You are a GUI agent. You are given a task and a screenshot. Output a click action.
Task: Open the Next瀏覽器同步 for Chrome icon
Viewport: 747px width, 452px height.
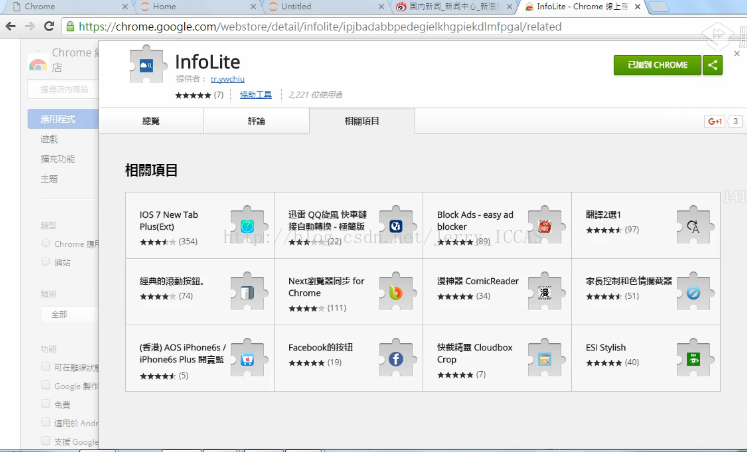pos(396,291)
